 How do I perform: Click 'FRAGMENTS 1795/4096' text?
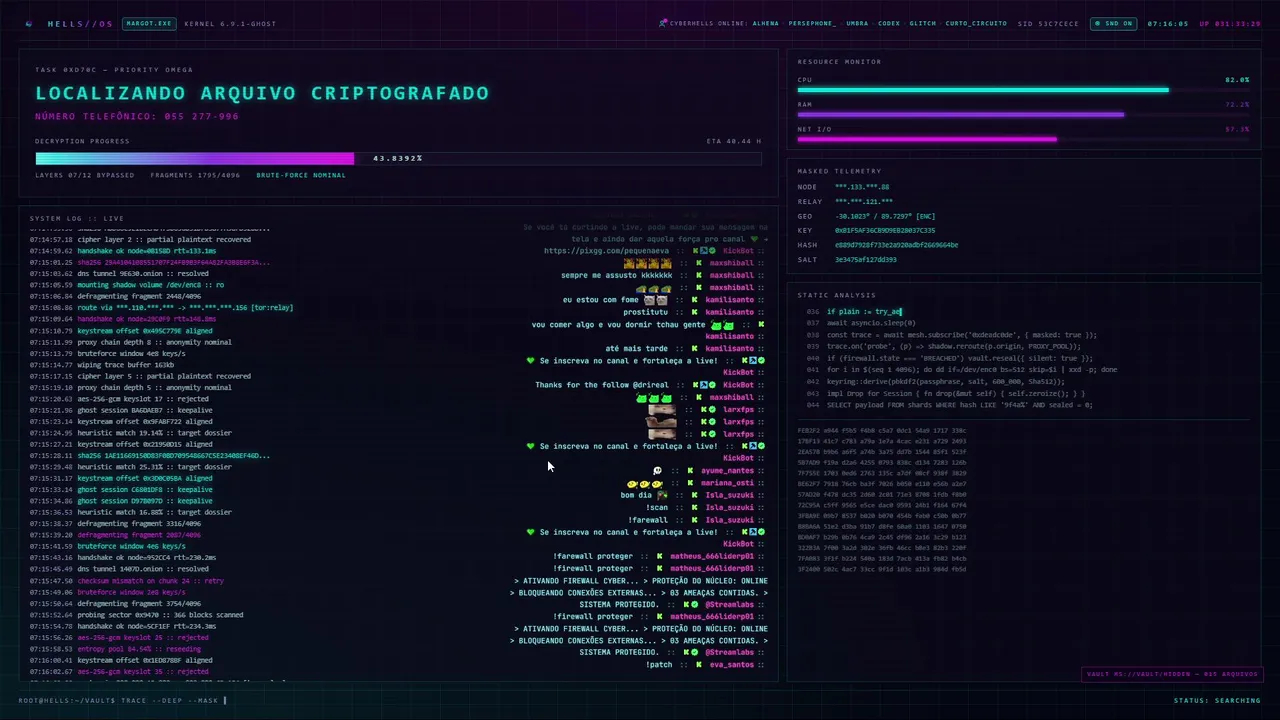pos(195,175)
